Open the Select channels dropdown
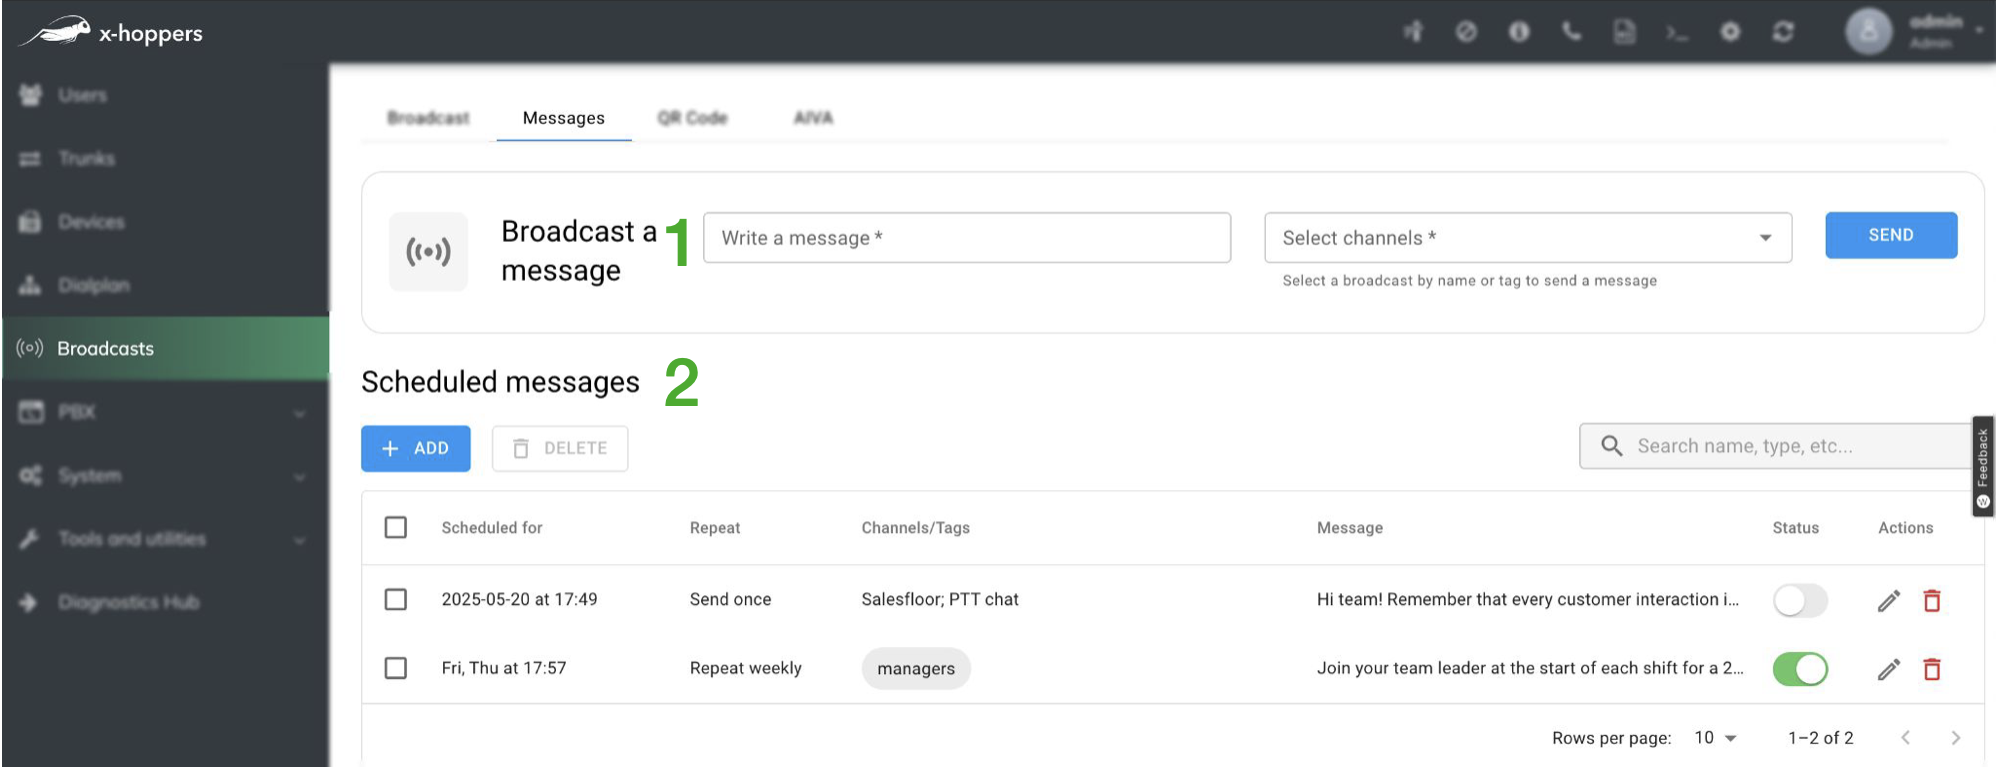 click(1527, 238)
